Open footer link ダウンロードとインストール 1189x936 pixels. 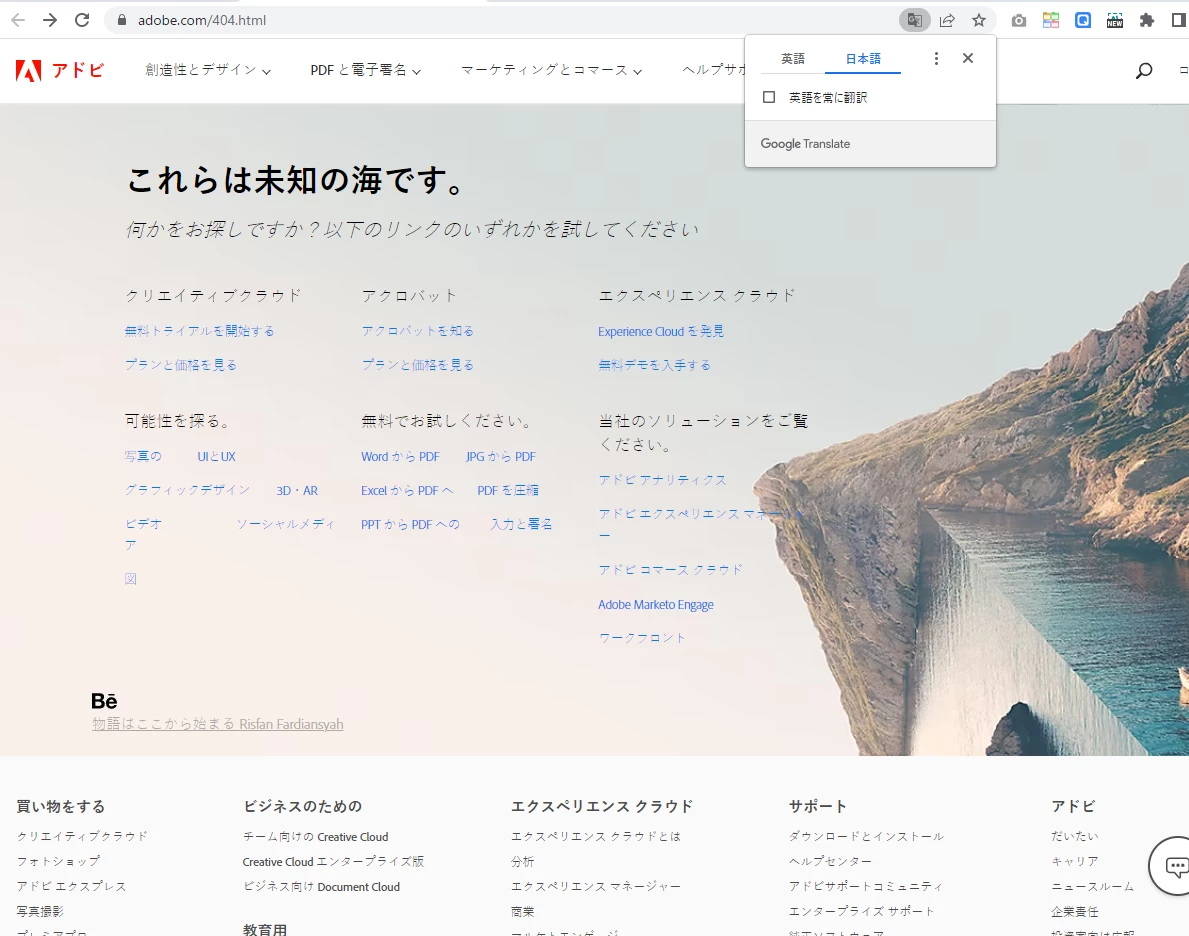[x=866, y=836]
